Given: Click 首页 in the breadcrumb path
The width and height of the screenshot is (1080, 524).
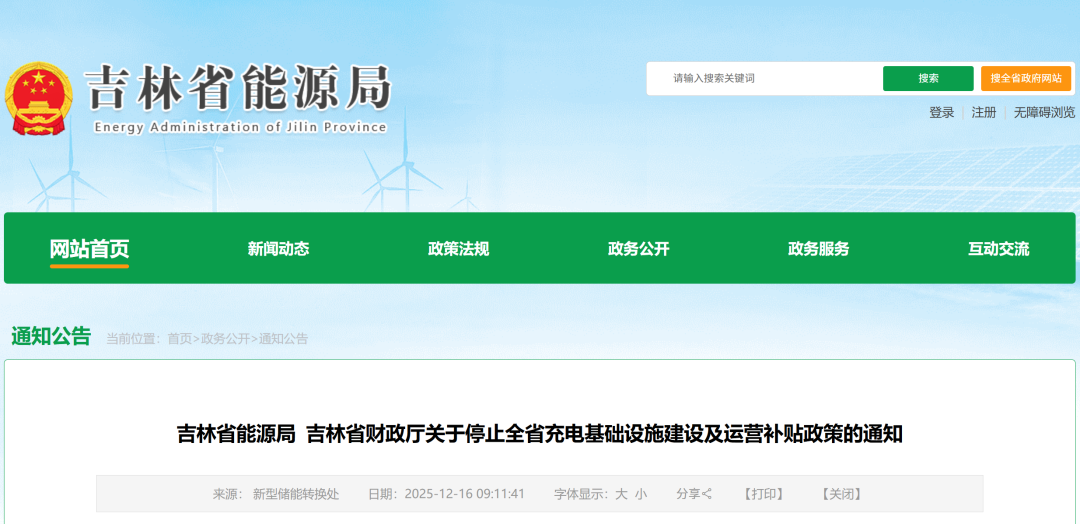Looking at the screenshot, I should pos(179,339).
